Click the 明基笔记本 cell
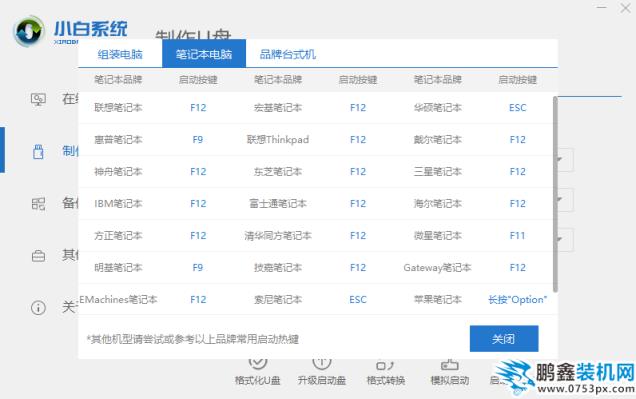The image size is (636, 399). tap(118, 268)
